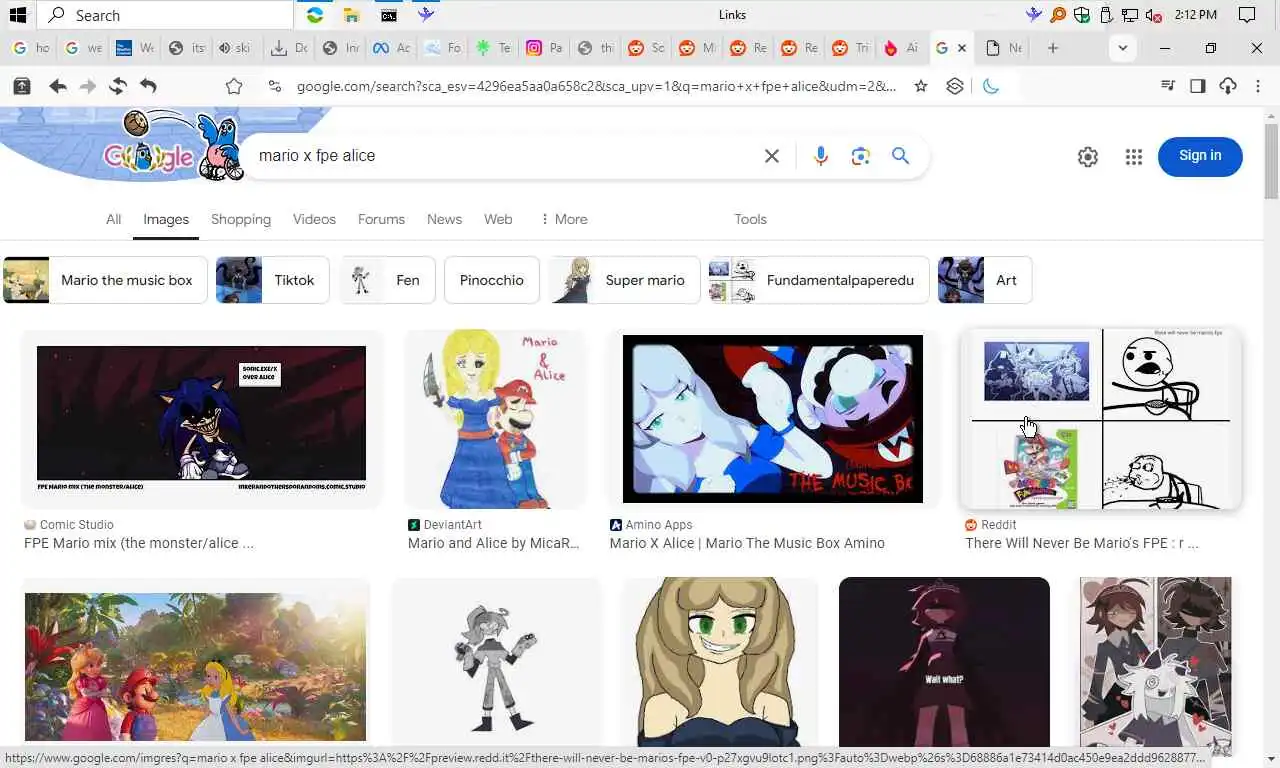Open File Explorer from the taskbar
The width and height of the screenshot is (1280, 768).
point(352,15)
